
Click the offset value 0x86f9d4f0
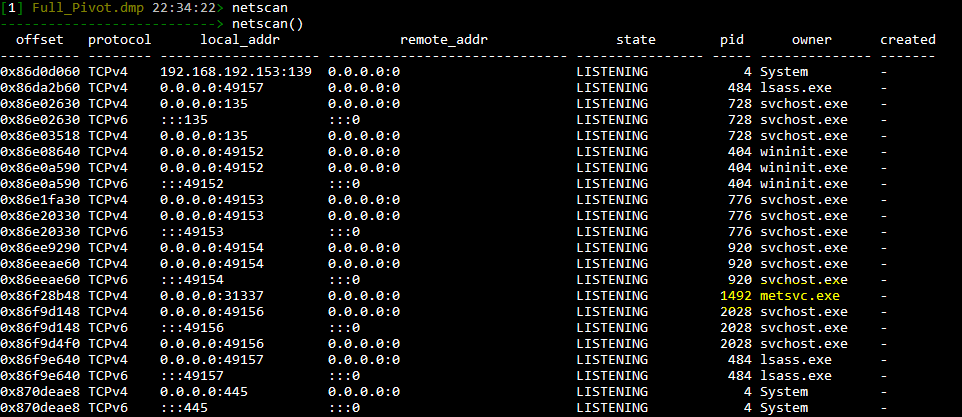pos(39,343)
